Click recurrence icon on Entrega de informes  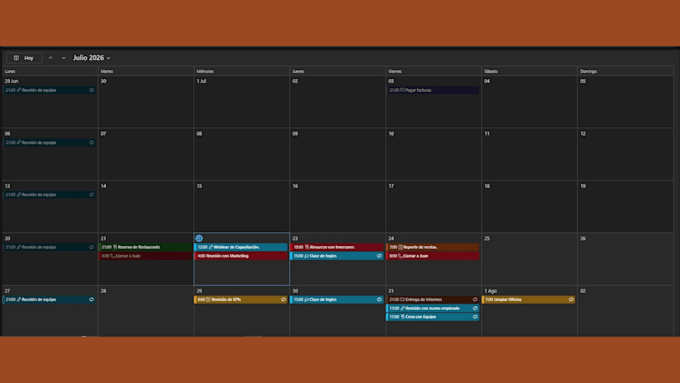click(475, 299)
